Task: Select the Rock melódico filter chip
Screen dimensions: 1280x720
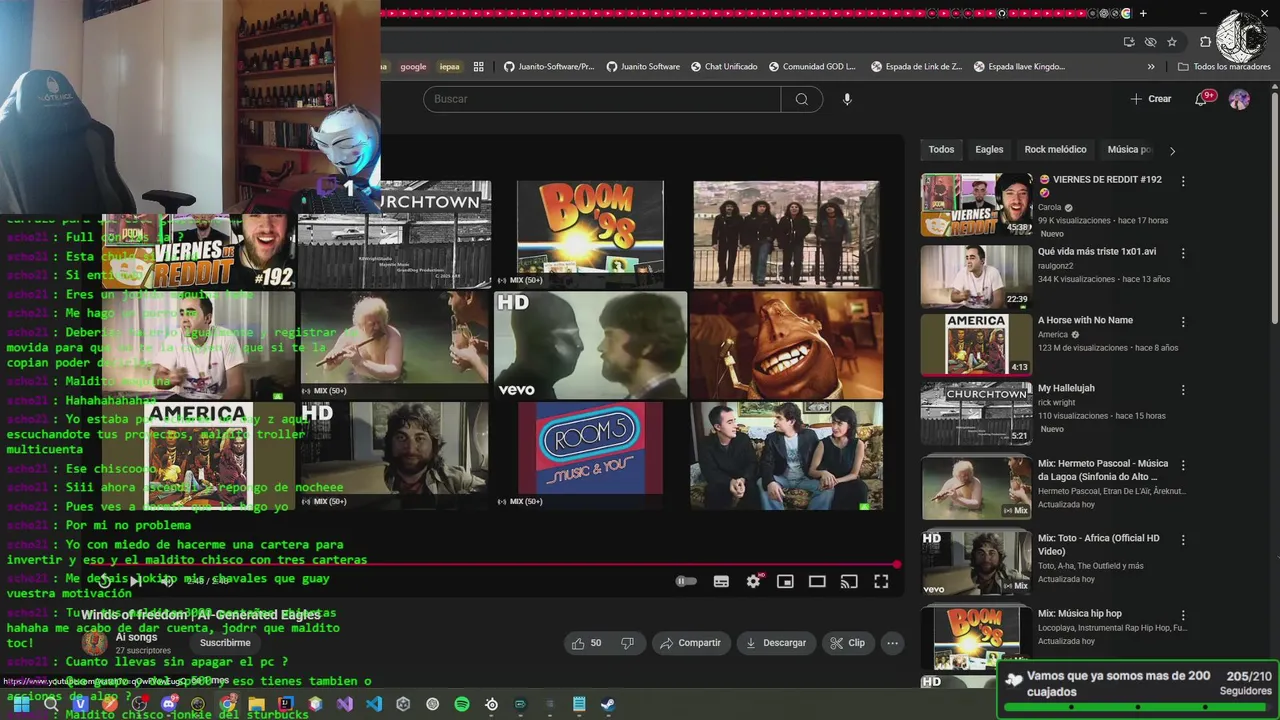Action: click(1055, 149)
